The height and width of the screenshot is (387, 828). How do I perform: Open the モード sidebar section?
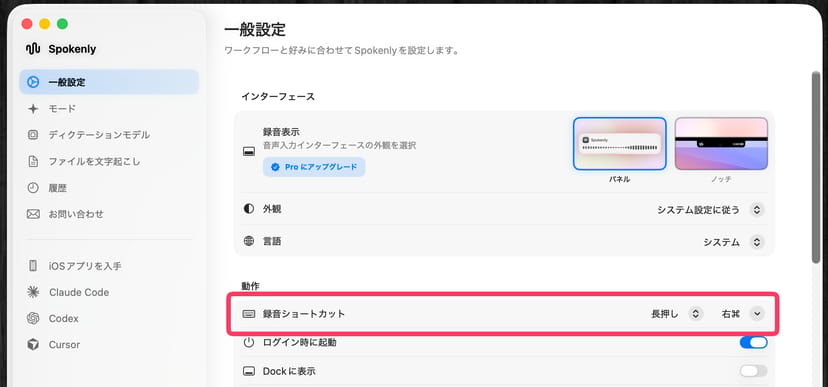click(x=109, y=109)
